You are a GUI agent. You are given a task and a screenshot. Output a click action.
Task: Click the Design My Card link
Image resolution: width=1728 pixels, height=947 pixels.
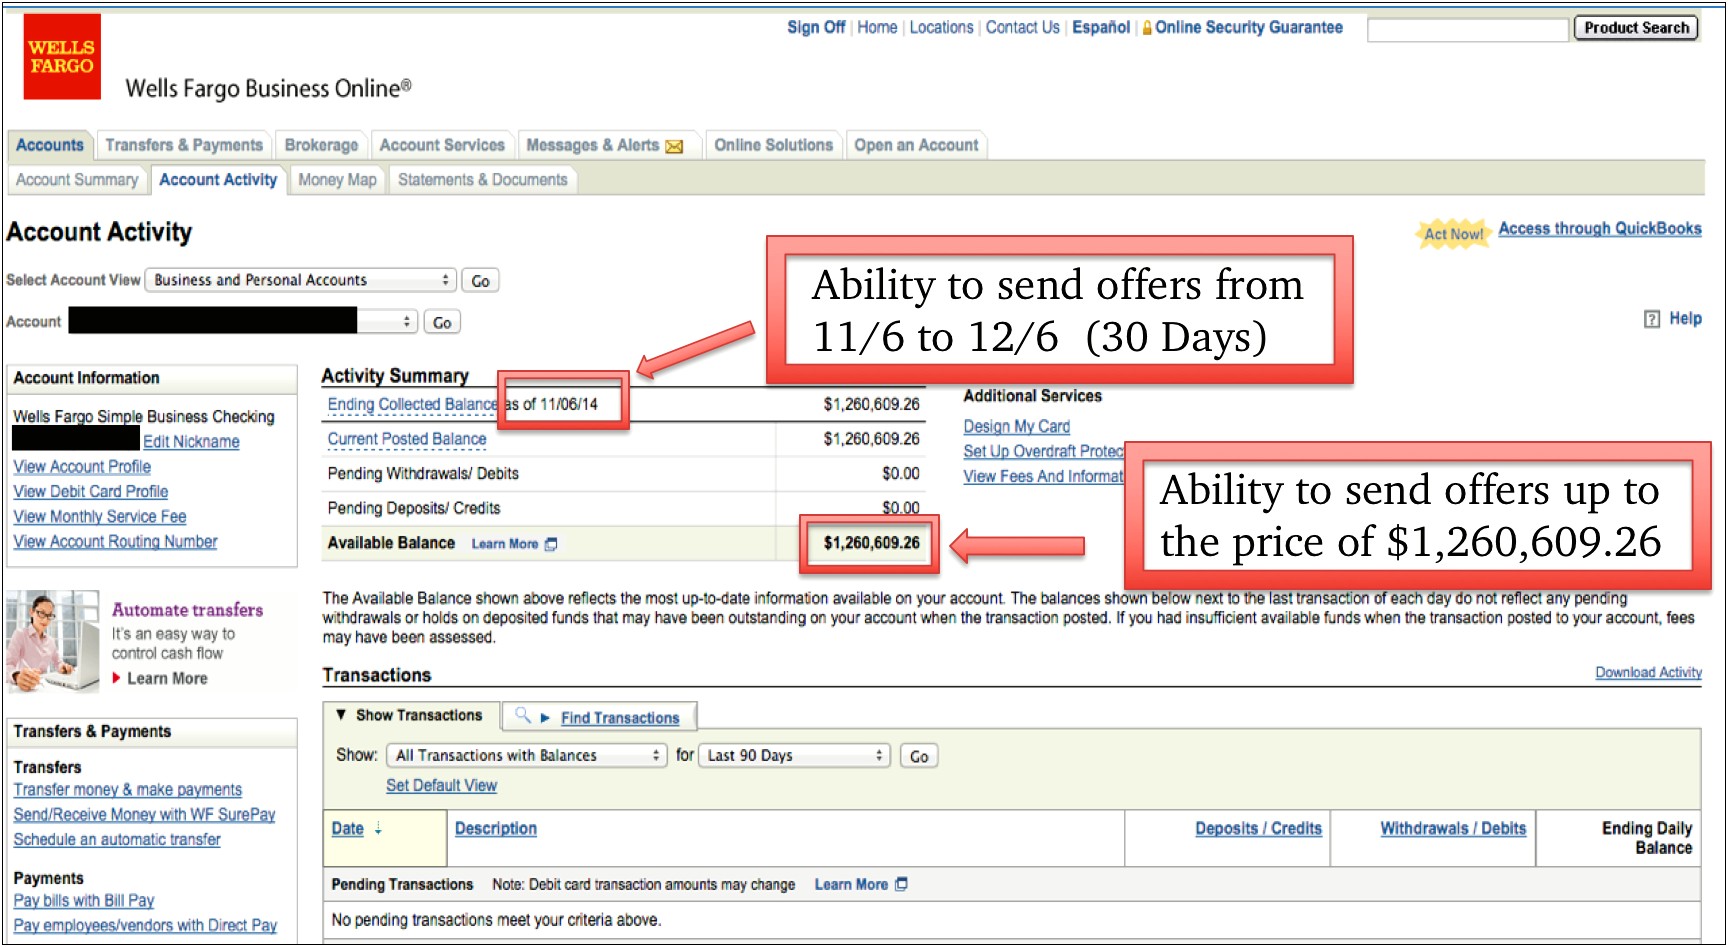click(1016, 426)
